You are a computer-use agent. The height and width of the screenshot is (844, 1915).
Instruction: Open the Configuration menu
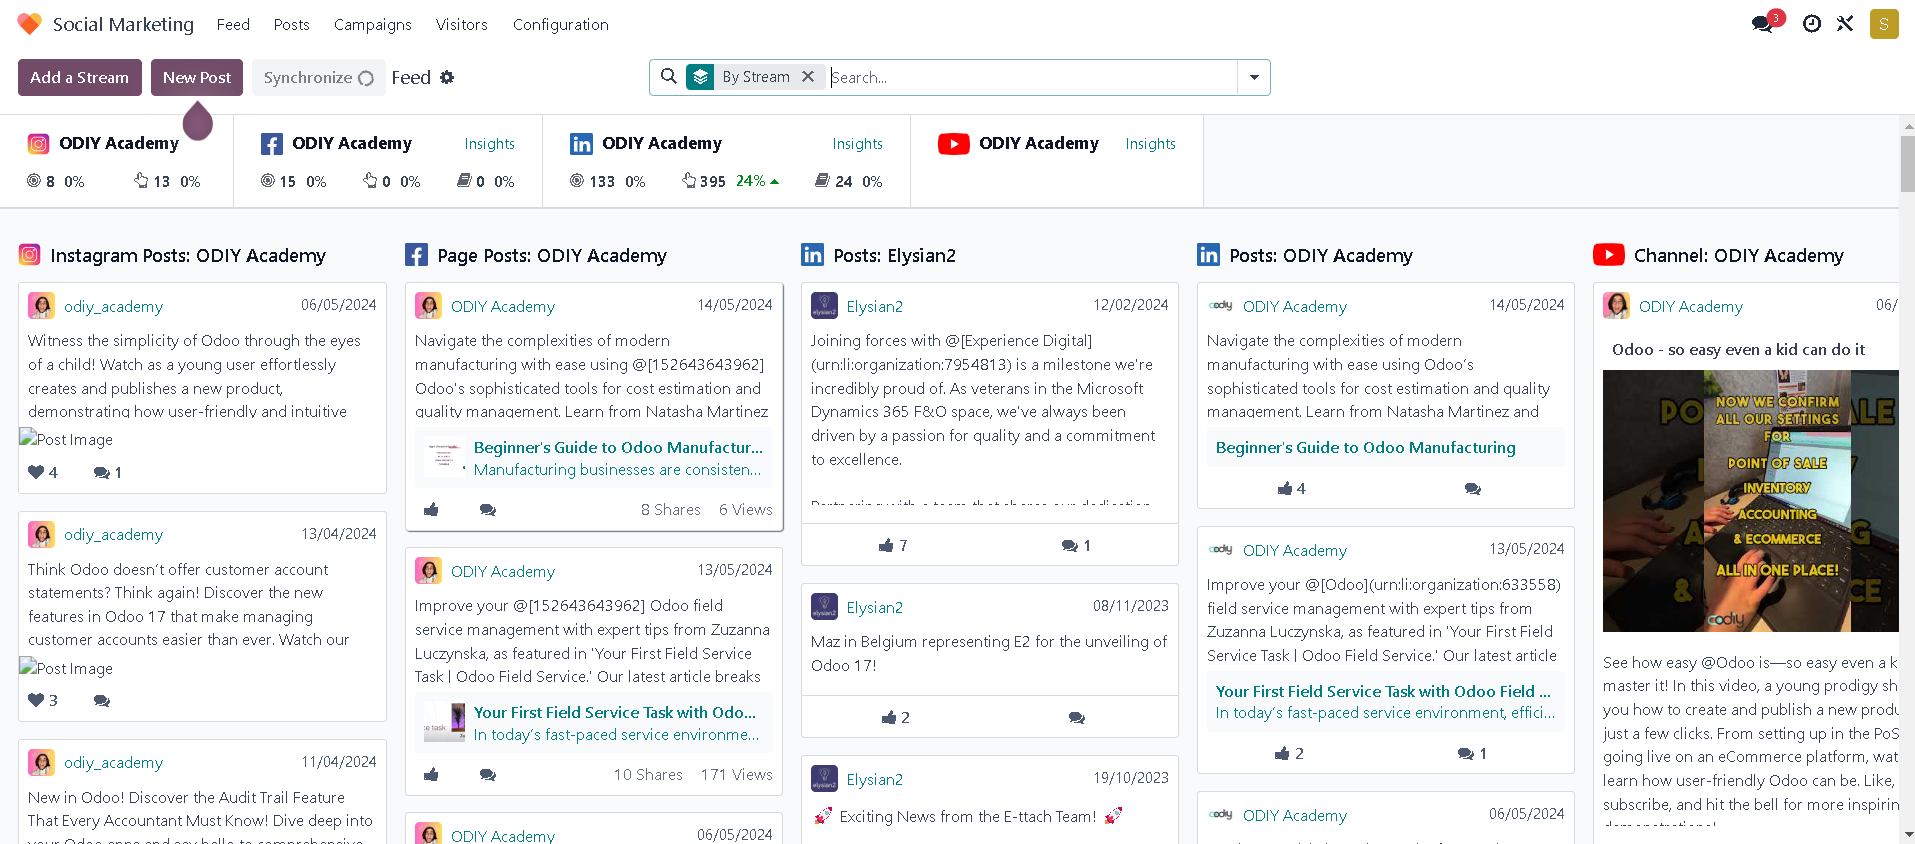pyautogui.click(x=560, y=24)
